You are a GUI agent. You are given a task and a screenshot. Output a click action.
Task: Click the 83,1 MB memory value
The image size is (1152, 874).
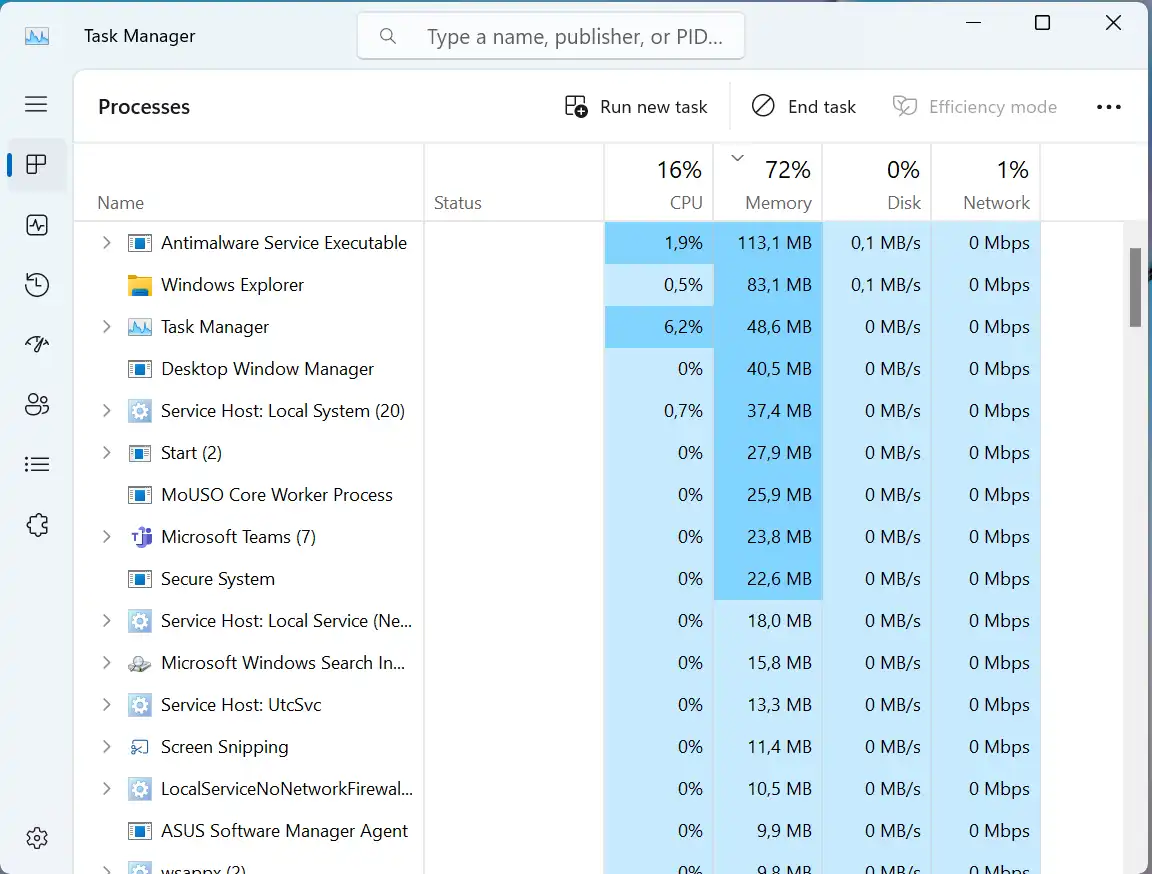[x=779, y=285]
